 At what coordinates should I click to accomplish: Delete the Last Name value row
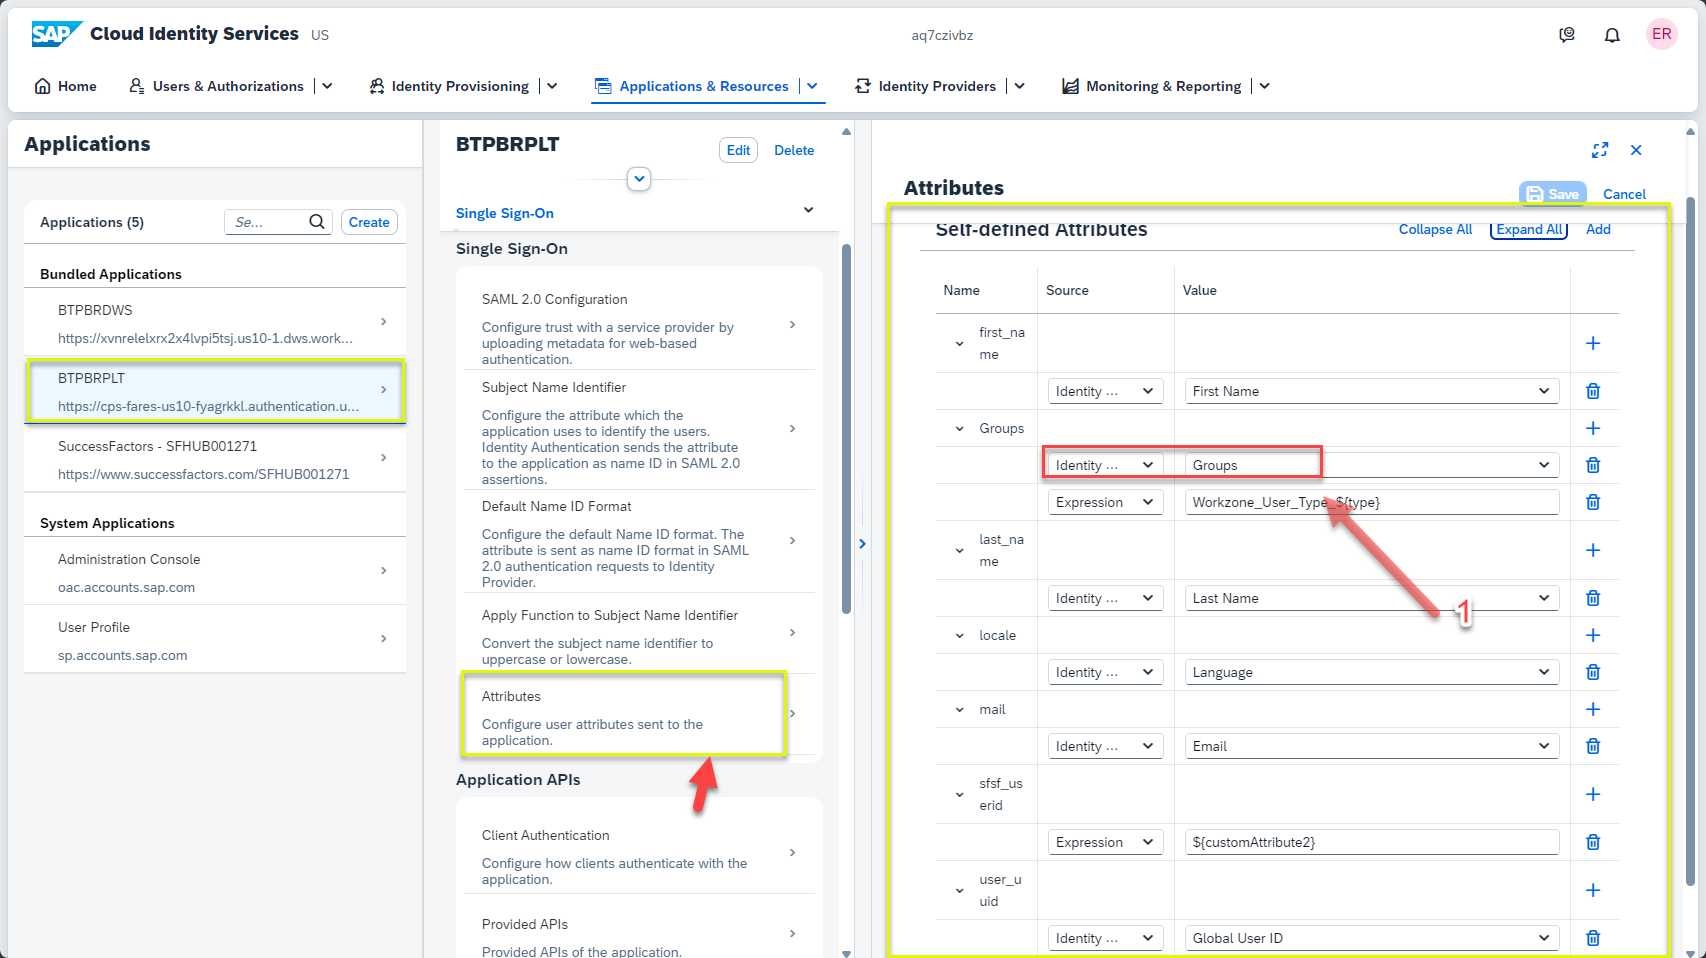click(1593, 598)
